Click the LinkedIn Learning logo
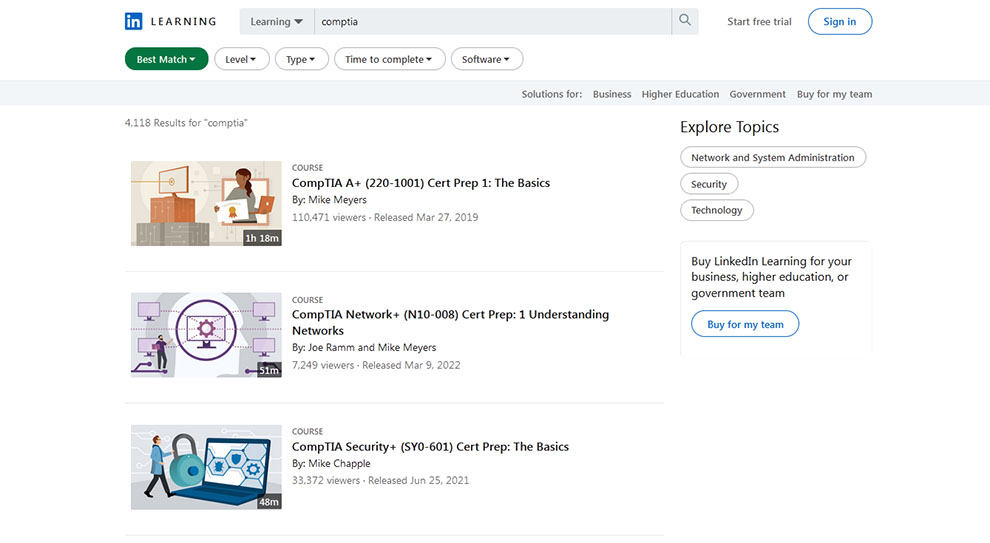The width and height of the screenshot is (990, 543). (170, 21)
